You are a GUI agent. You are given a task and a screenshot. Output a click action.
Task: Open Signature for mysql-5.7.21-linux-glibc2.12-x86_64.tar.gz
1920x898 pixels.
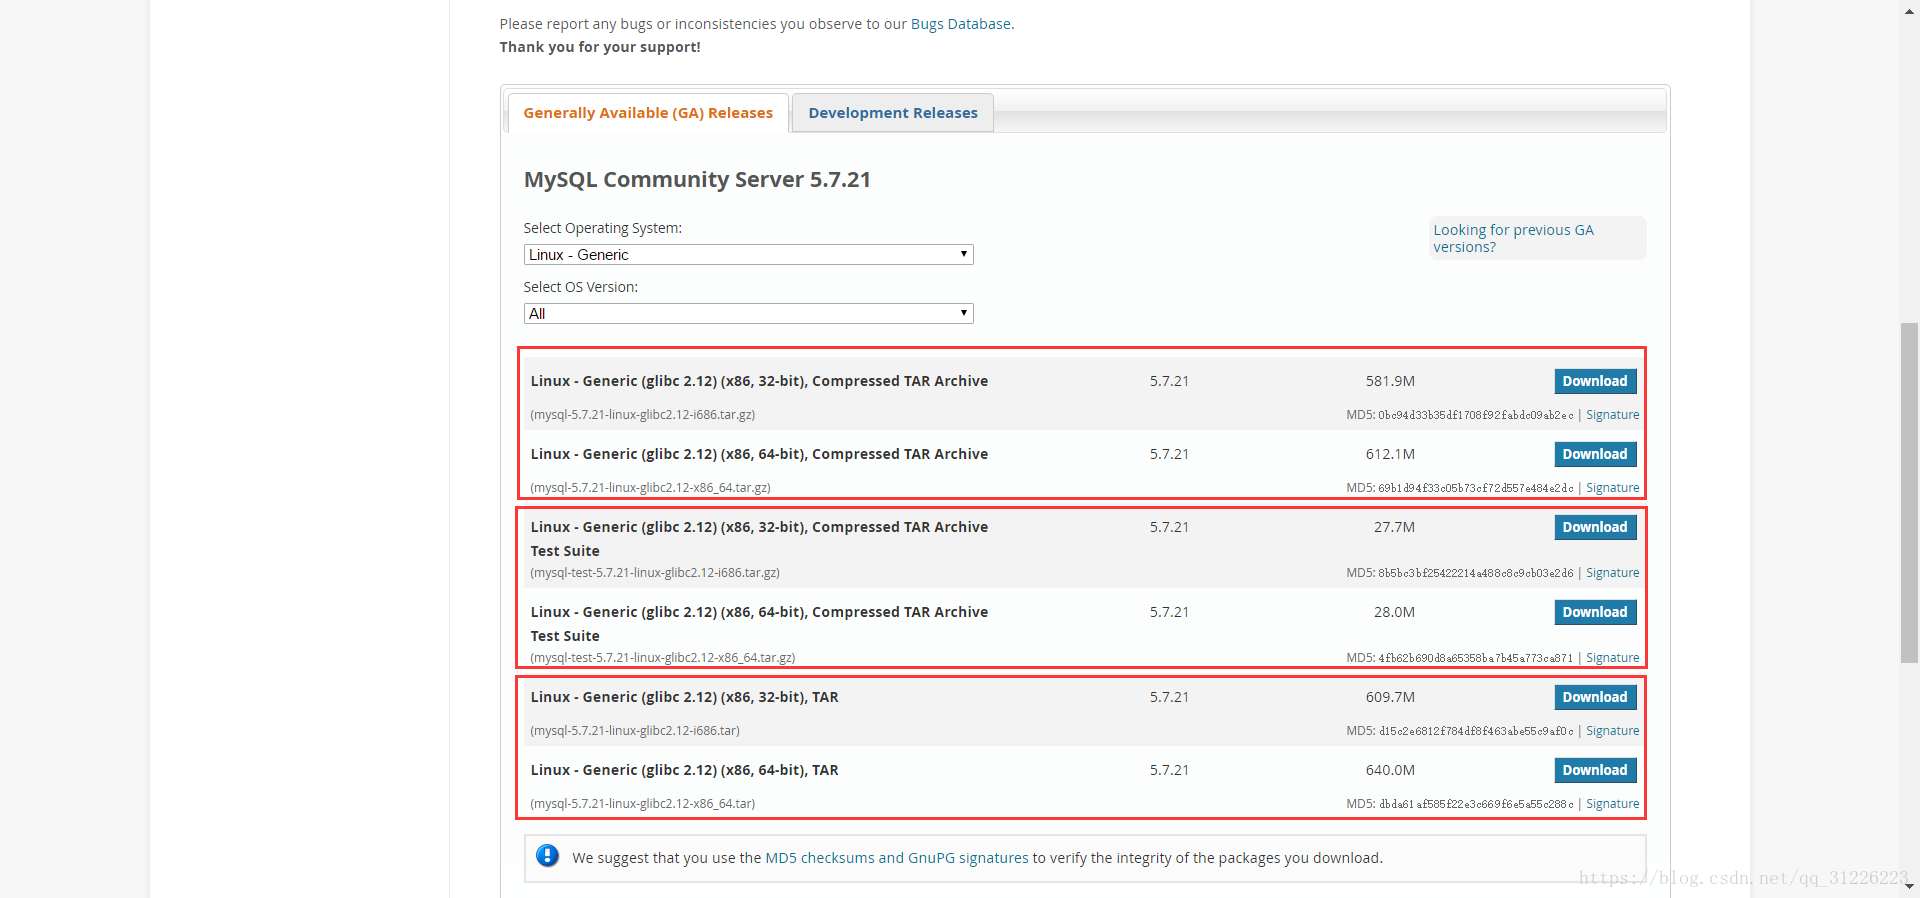coord(1612,488)
